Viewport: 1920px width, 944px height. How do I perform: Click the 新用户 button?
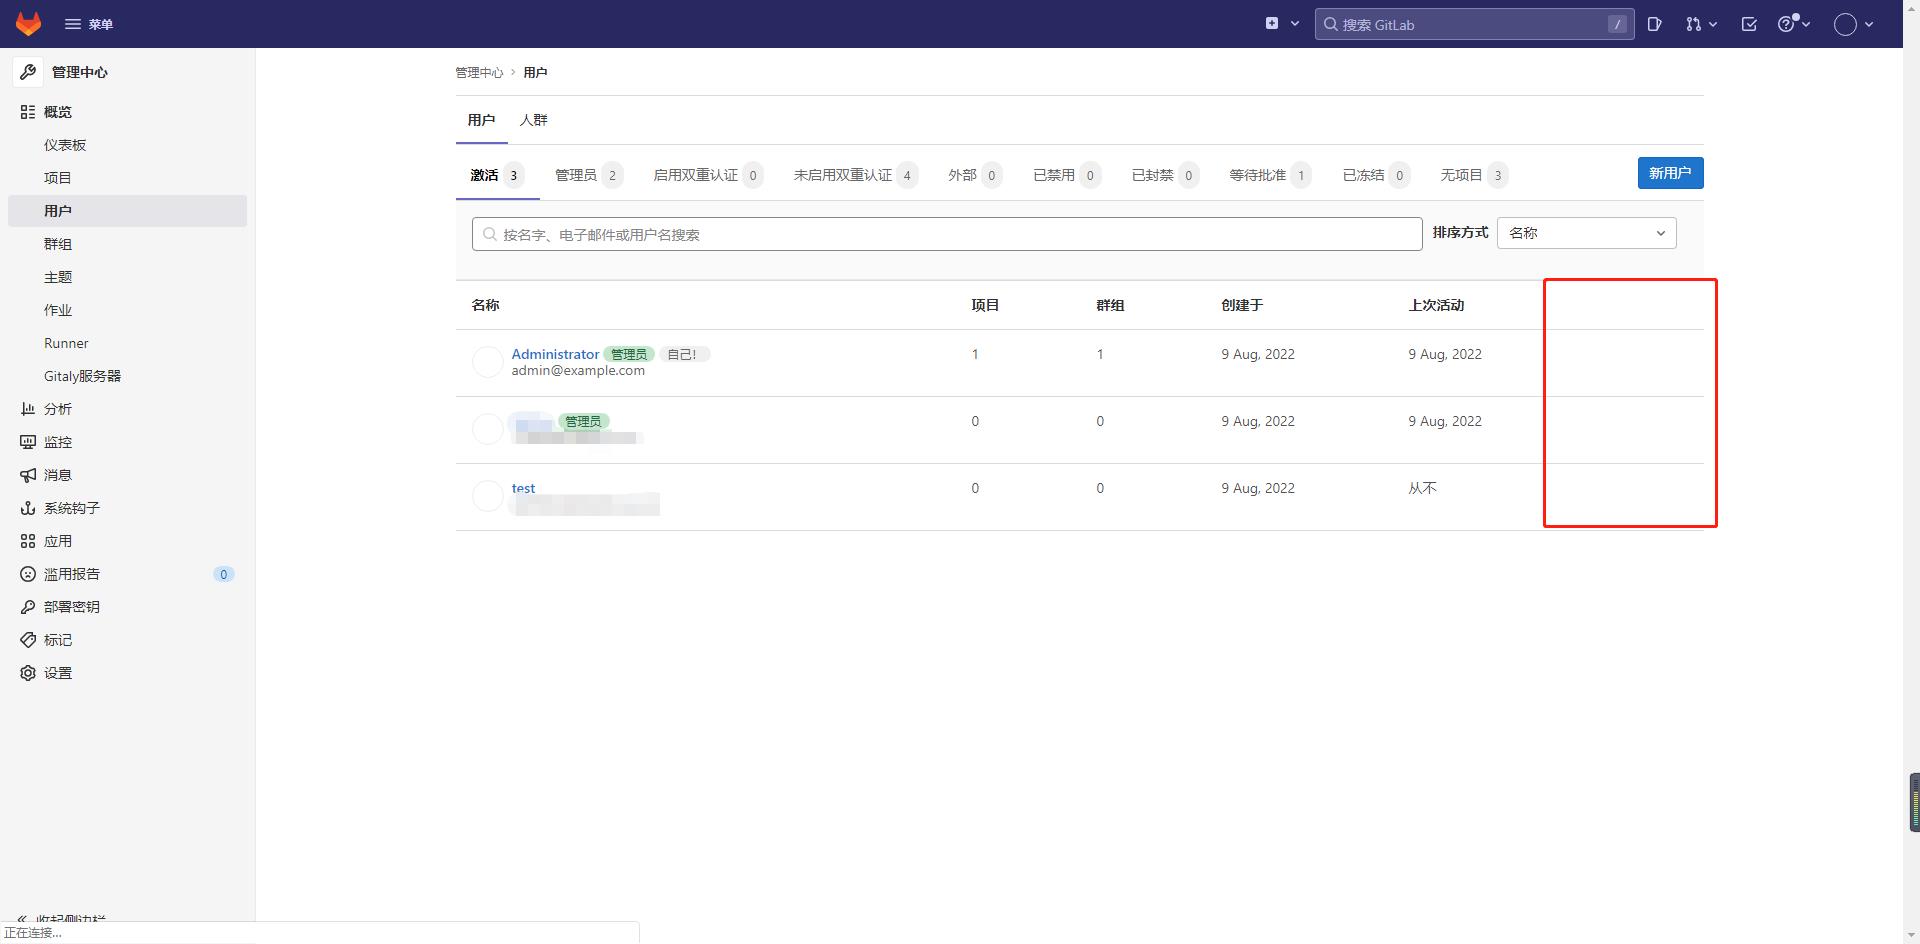tap(1670, 173)
